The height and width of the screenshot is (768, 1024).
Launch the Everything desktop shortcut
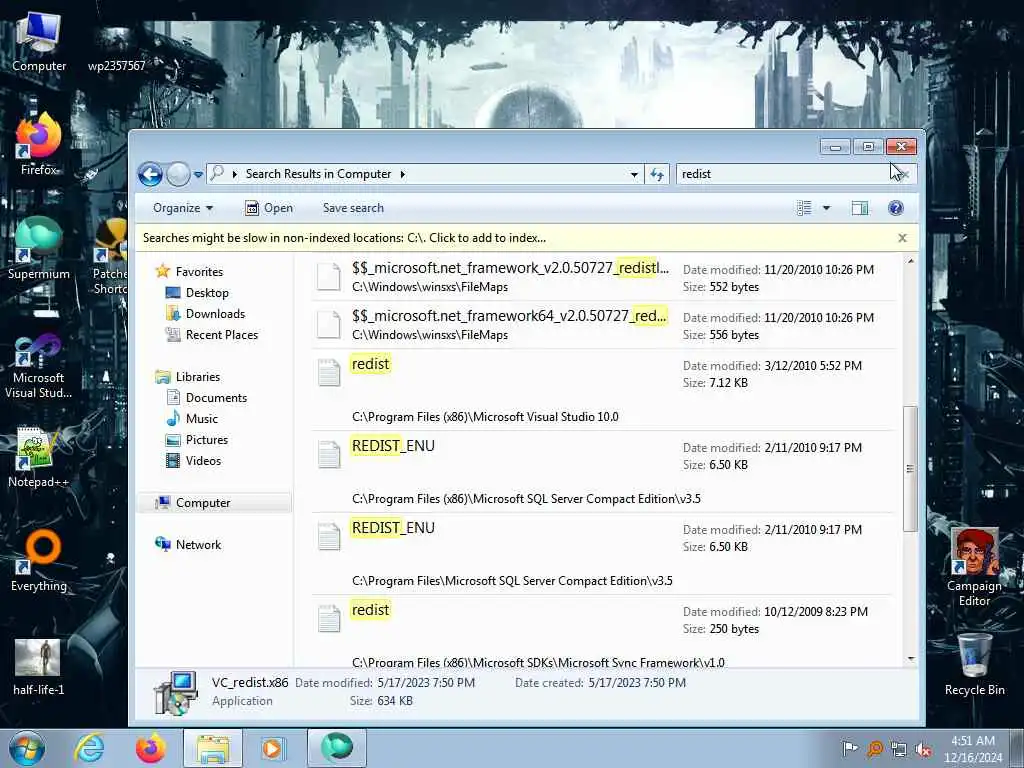[x=39, y=560]
